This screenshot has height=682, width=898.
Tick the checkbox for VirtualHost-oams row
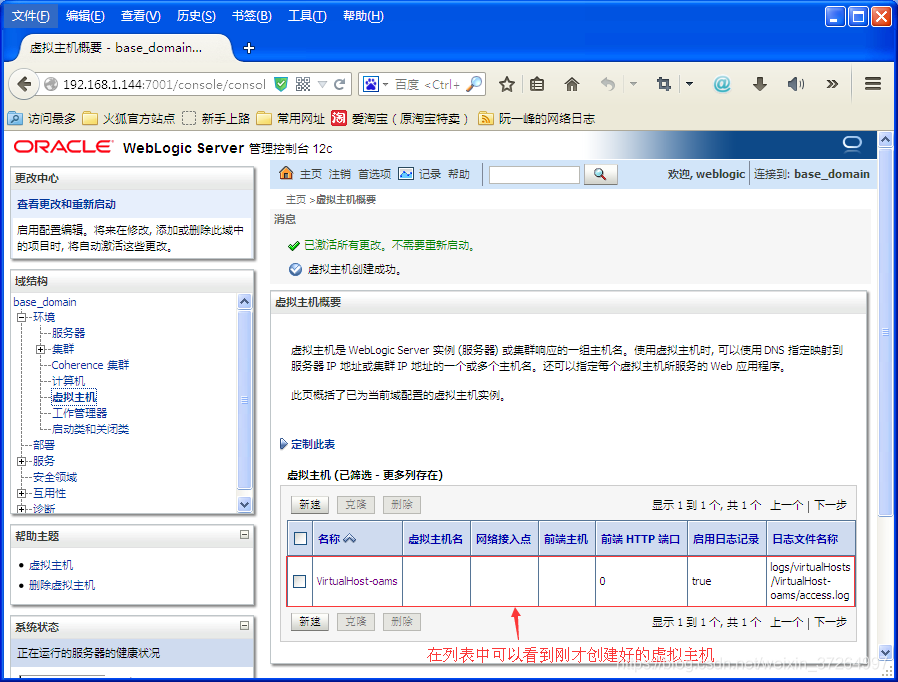(300, 581)
